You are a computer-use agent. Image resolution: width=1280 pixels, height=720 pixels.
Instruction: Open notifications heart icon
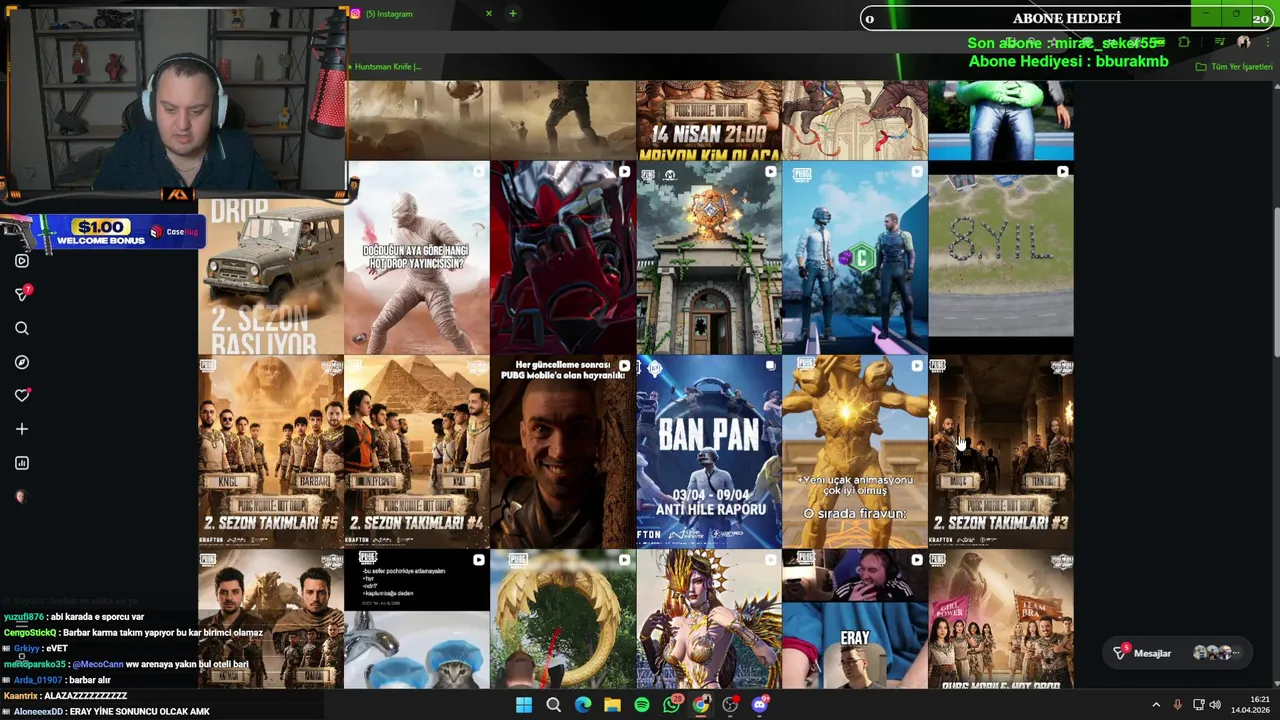22,395
